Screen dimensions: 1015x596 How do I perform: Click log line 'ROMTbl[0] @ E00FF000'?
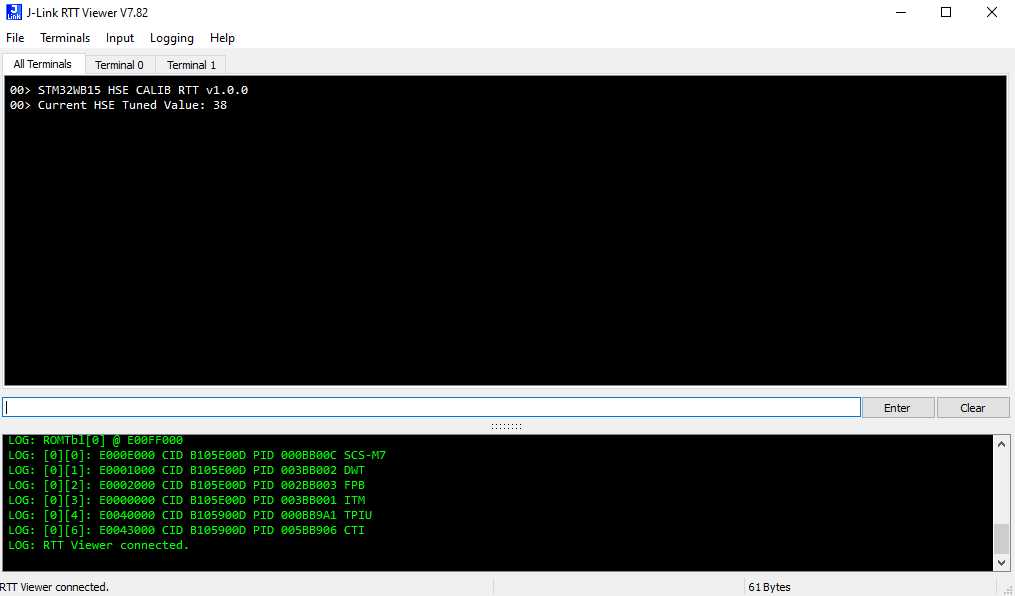point(96,440)
